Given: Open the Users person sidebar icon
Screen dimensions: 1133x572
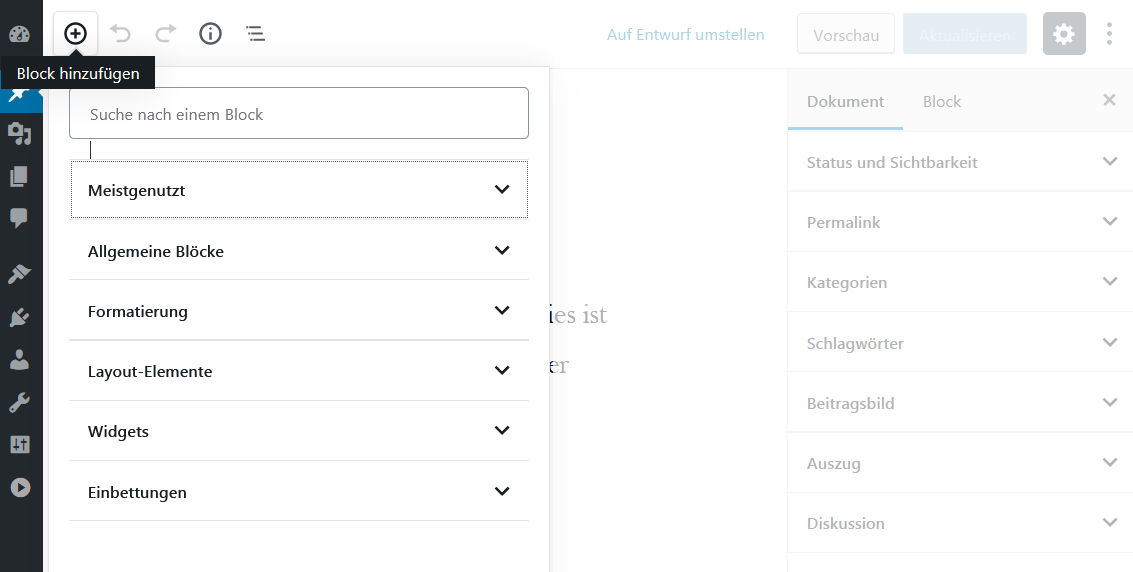Looking at the screenshot, I should pos(20,359).
